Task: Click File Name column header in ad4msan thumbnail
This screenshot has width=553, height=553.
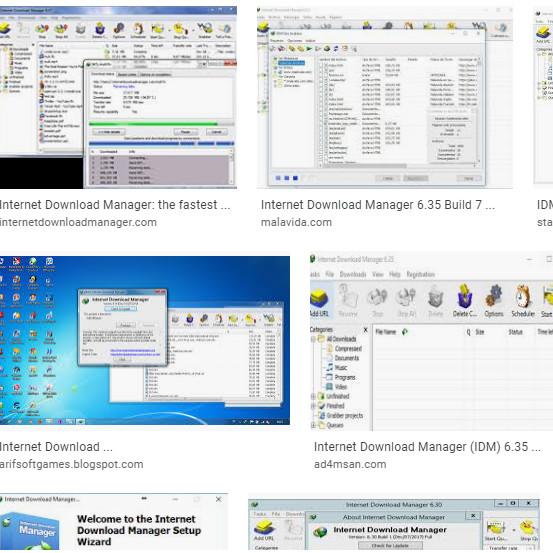Action: (385, 332)
